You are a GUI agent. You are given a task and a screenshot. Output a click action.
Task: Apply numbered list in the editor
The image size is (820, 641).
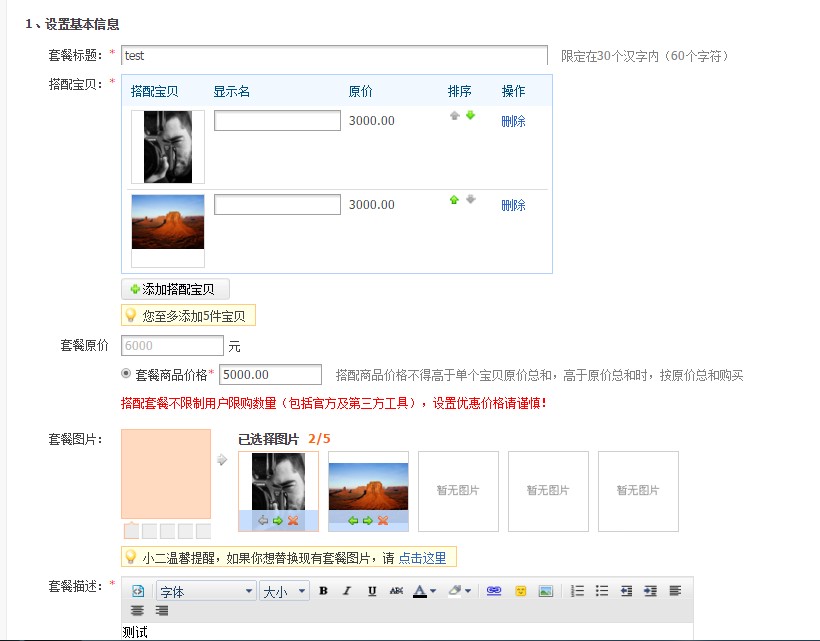click(577, 591)
